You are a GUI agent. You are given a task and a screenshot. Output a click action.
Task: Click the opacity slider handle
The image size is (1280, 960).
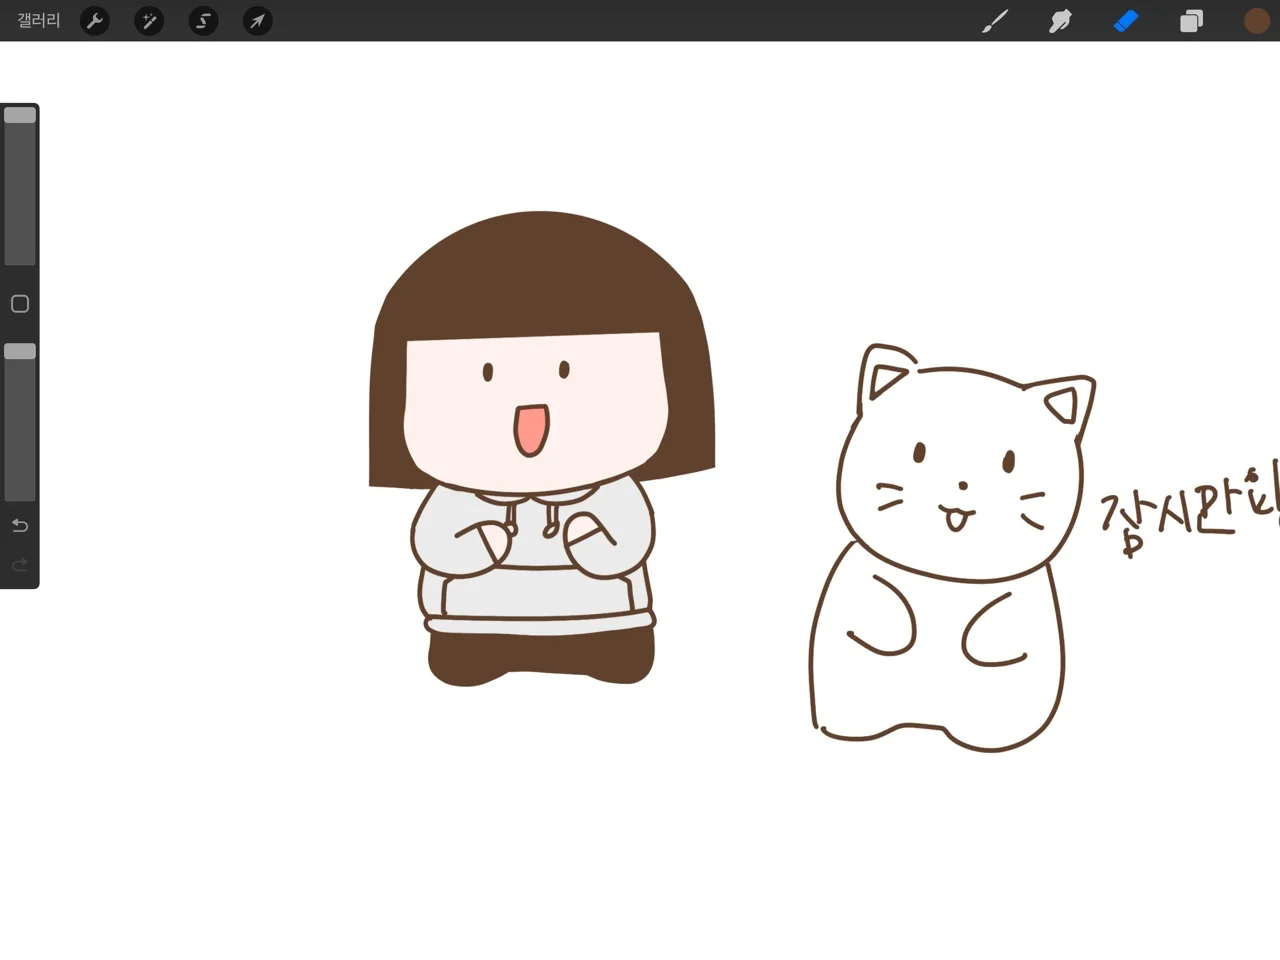click(x=20, y=351)
